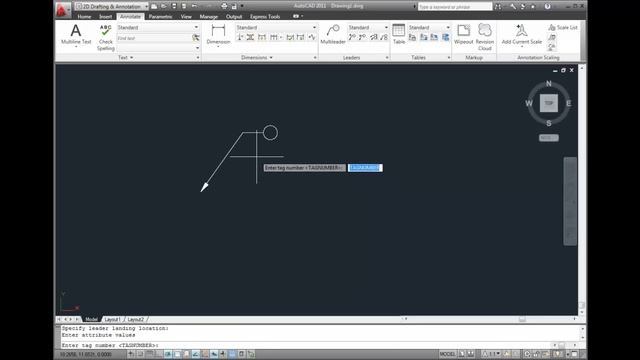The width and height of the screenshot is (640, 360).
Task: Open the Layout1 drawing tab
Action: click(x=112, y=319)
